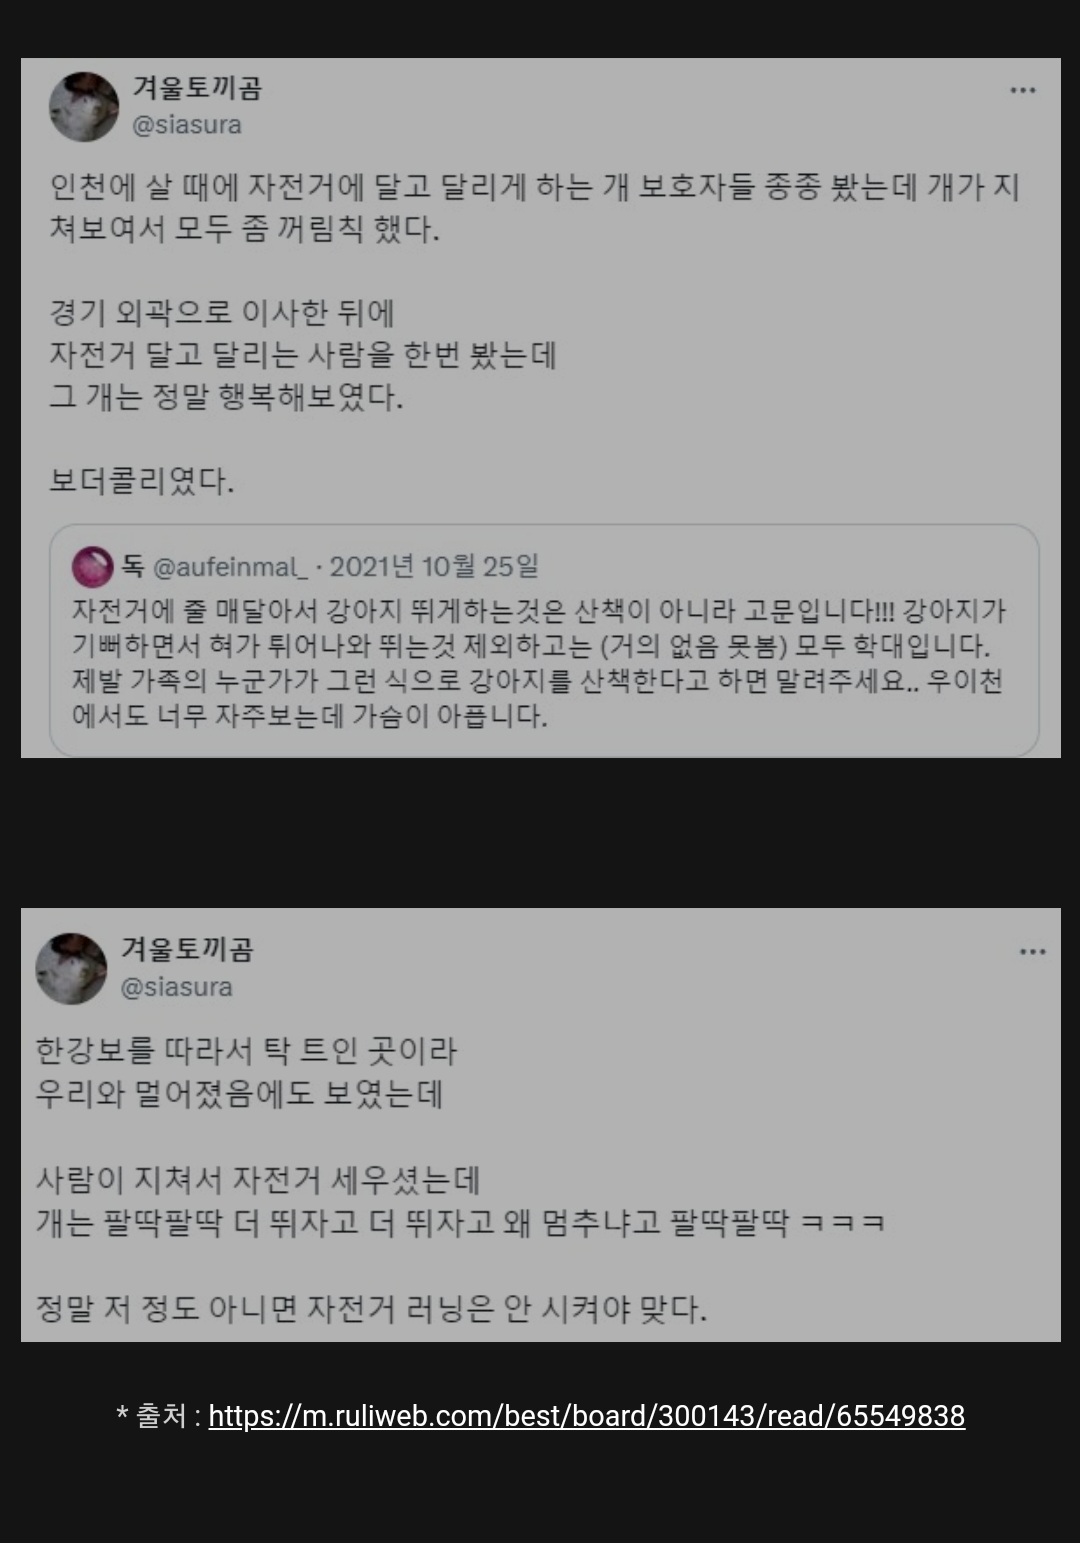The height and width of the screenshot is (1543, 1080).
Task: Click the @siasura handle in the first tweet
Action: [187, 125]
